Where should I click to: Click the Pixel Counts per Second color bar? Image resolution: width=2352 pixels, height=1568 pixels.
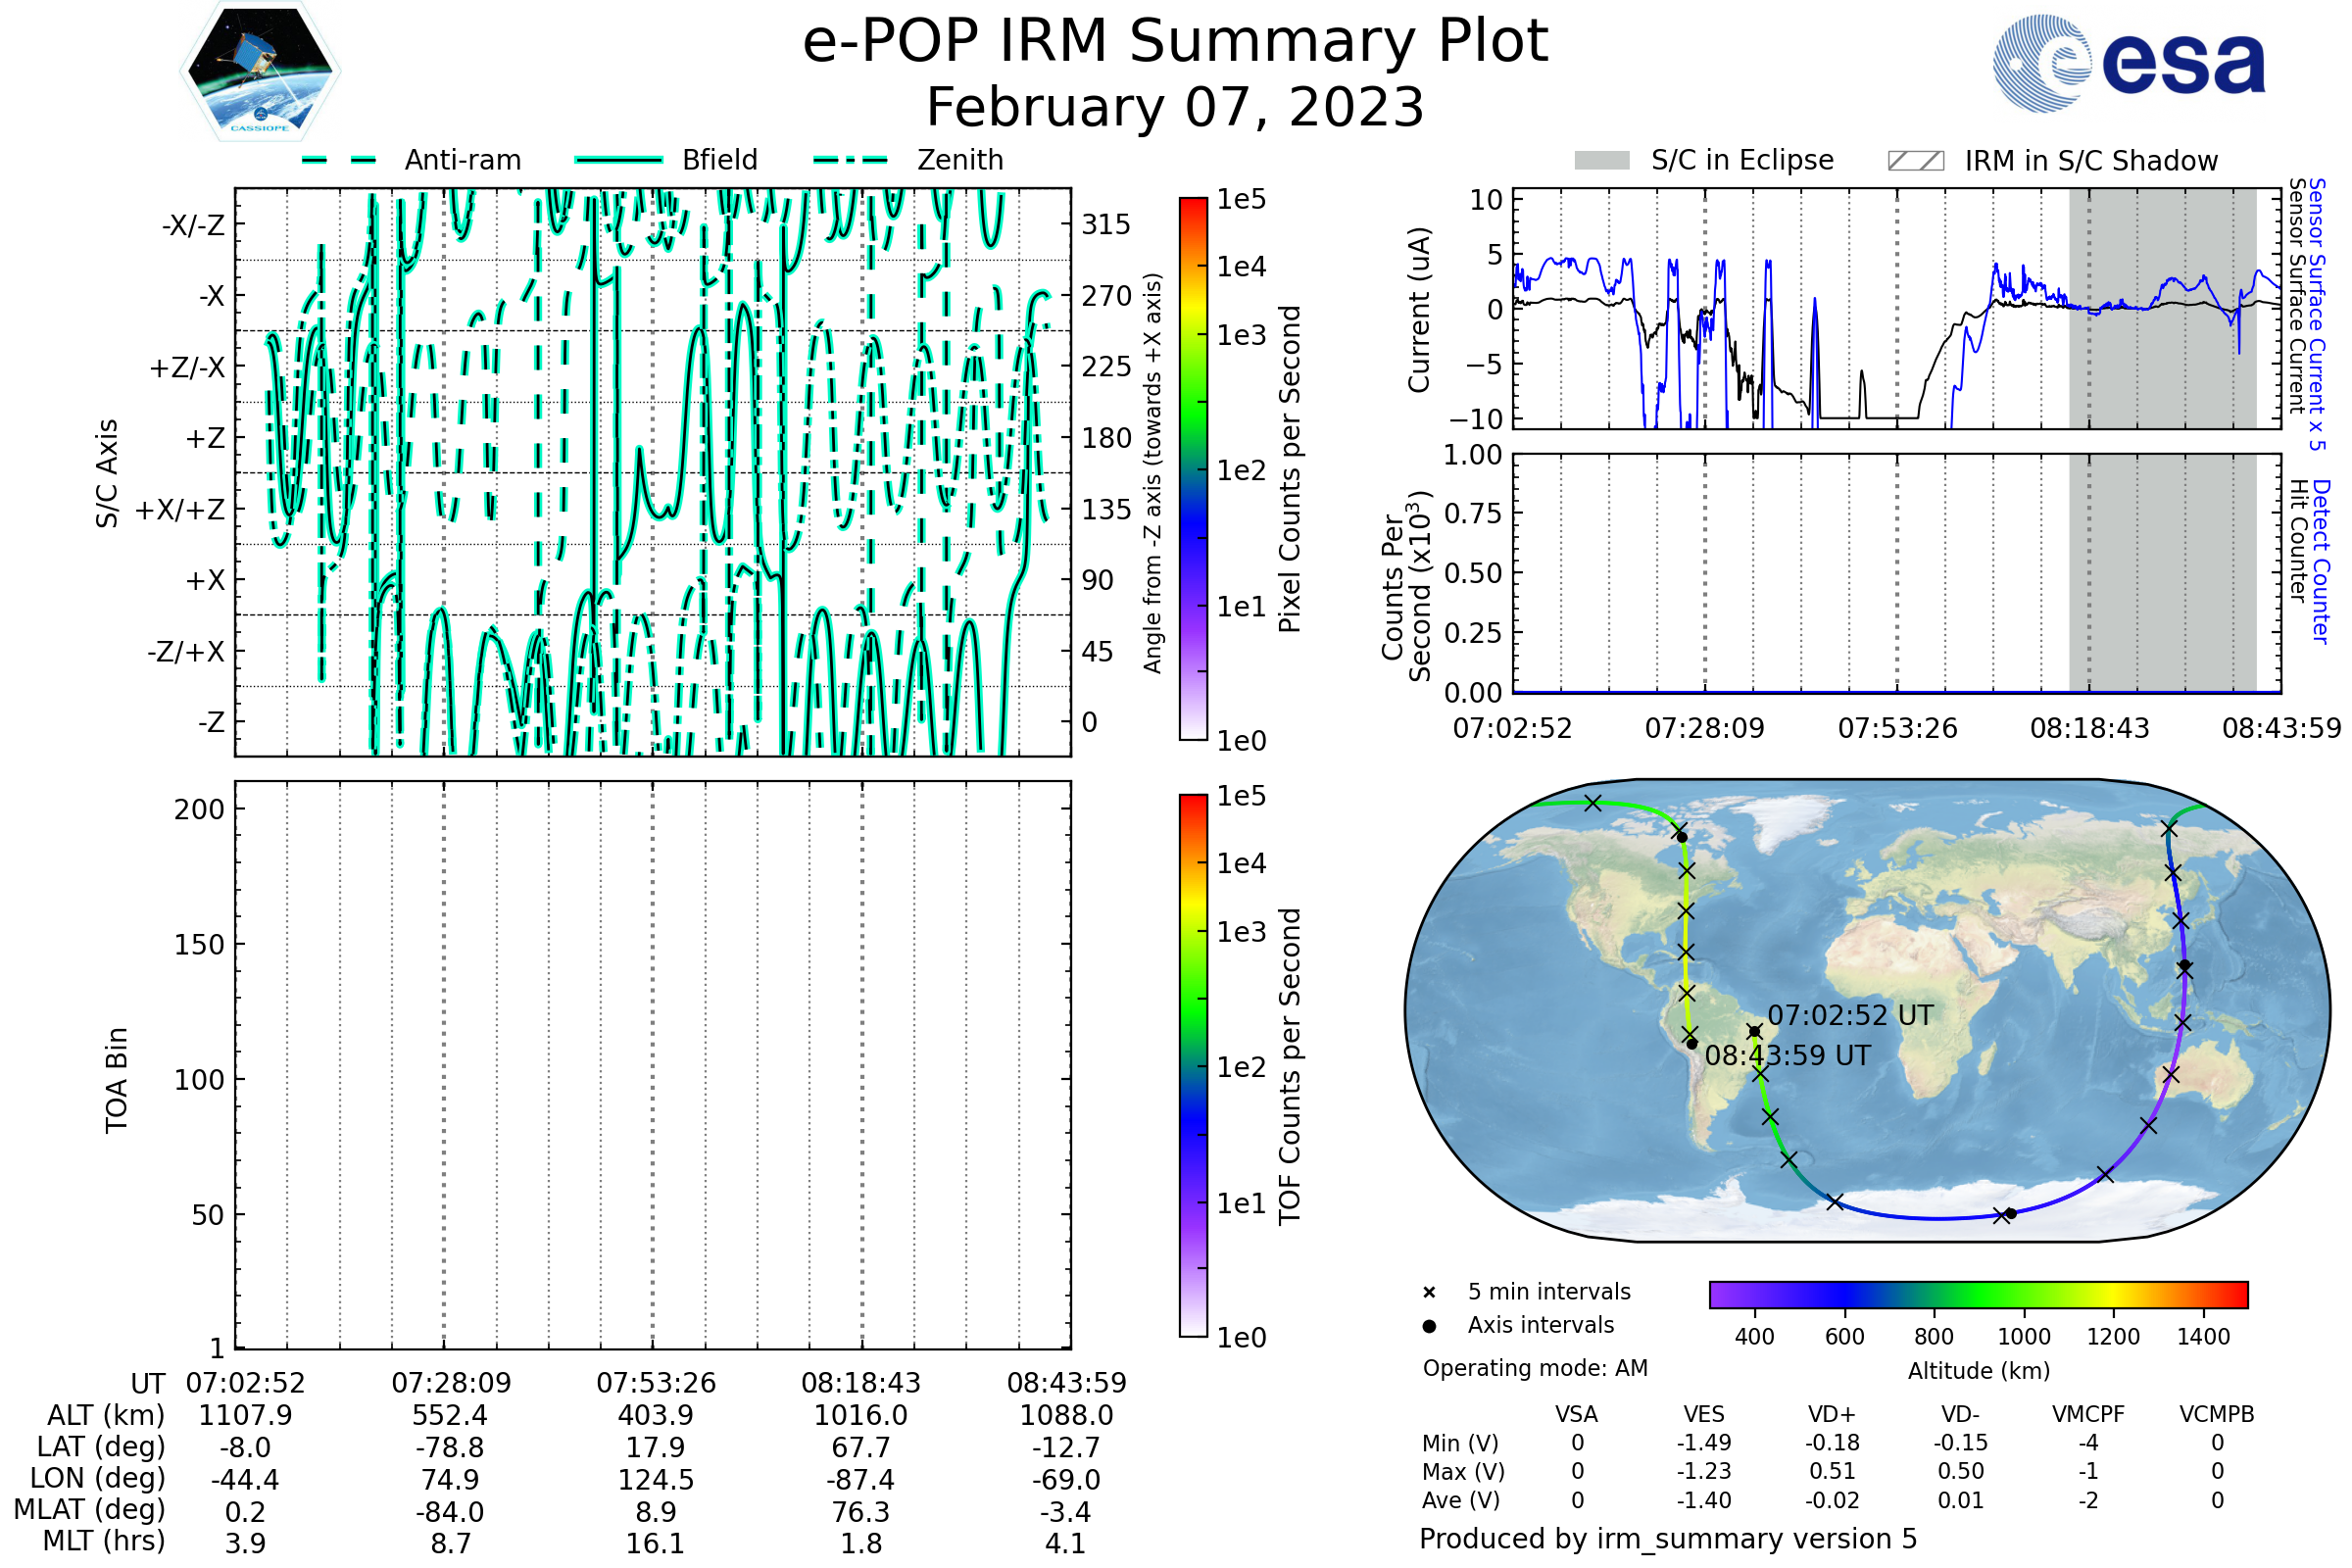click(1193, 469)
